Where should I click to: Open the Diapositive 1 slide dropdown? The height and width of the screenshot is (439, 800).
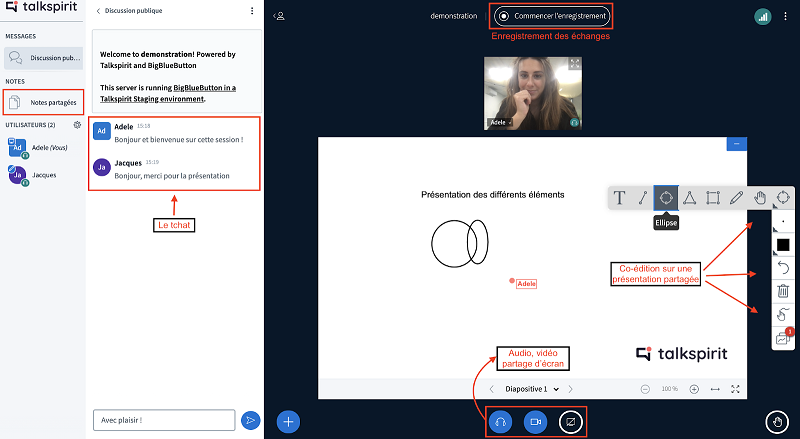532,389
